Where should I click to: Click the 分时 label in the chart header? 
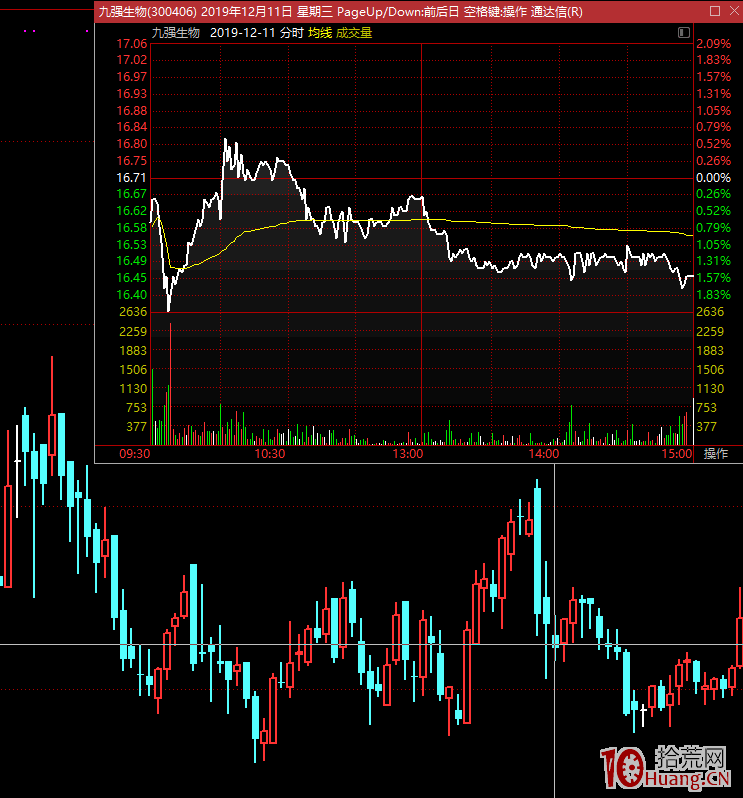292,33
